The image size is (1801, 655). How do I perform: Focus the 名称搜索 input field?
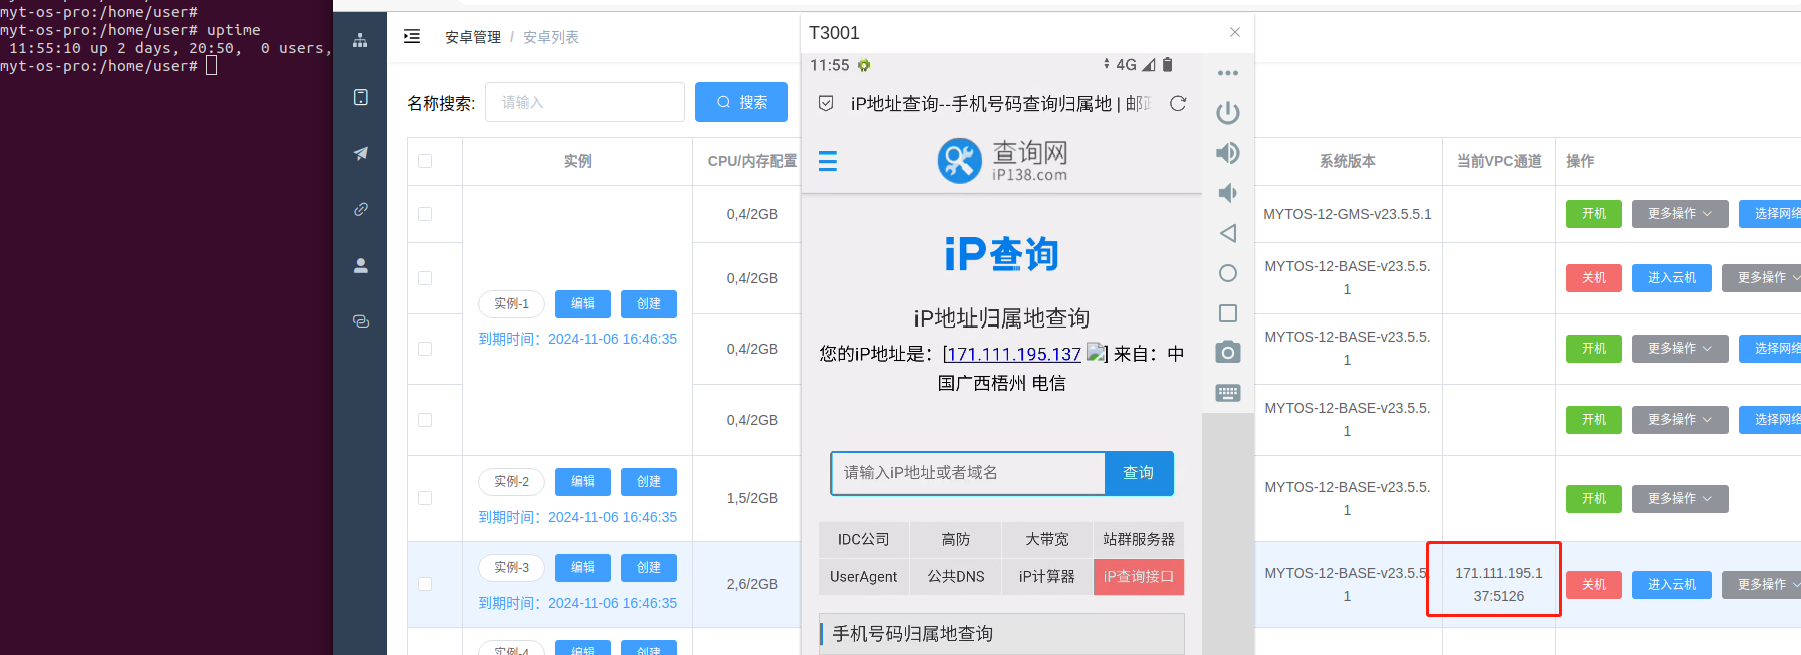(x=585, y=102)
